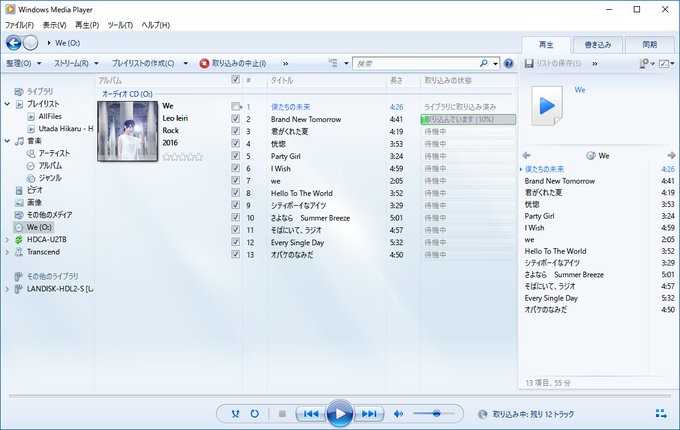
Task: Go back with the blue back arrow
Action: pyautogui.click(x=13, y=43)
